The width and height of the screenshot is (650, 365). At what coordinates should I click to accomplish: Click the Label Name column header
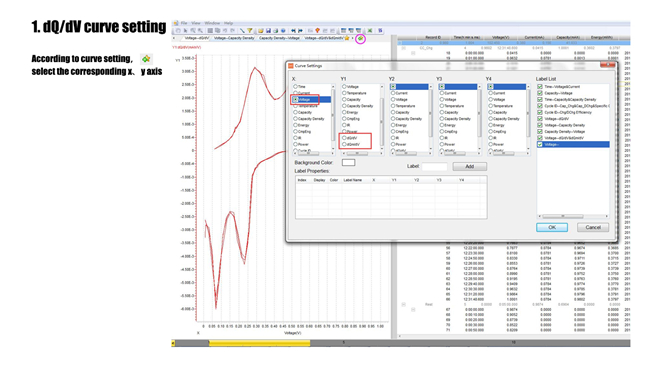pos(353,180)
